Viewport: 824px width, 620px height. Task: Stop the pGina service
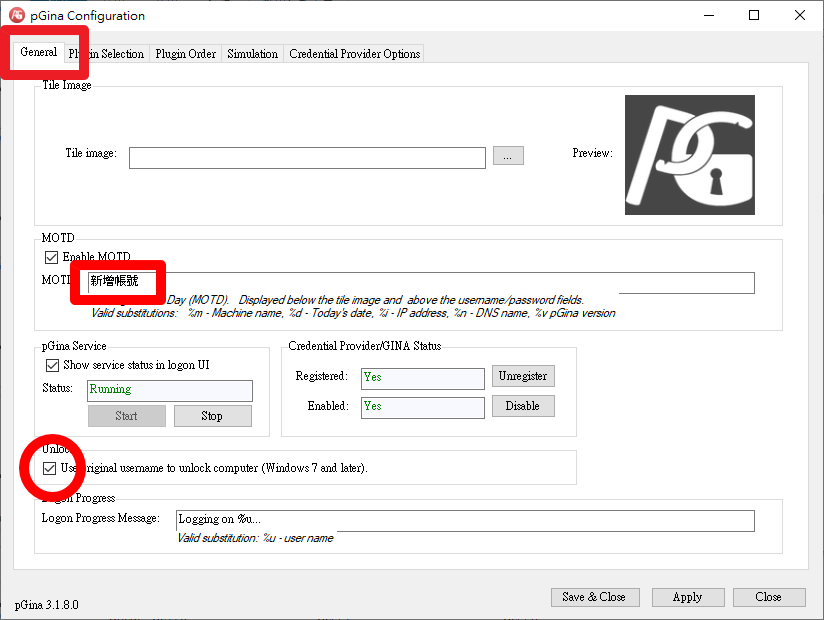pyautogui.click(x=212, y=416)
